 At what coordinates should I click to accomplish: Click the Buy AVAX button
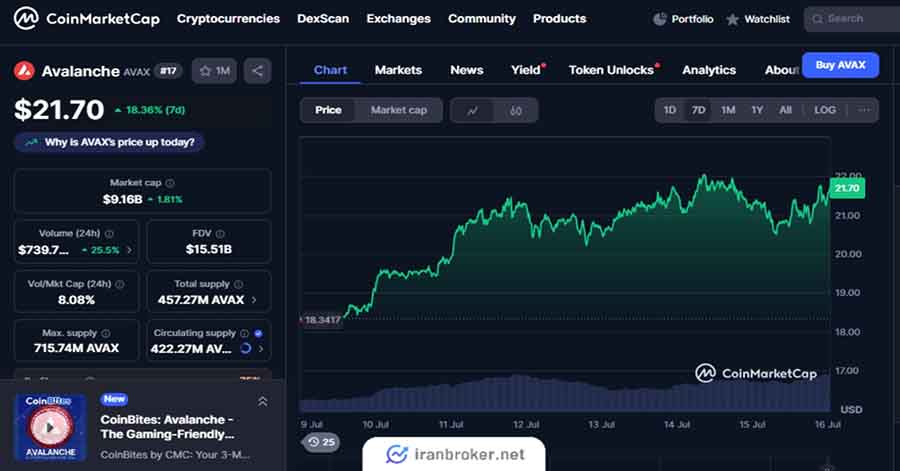[x=840, y=65]
